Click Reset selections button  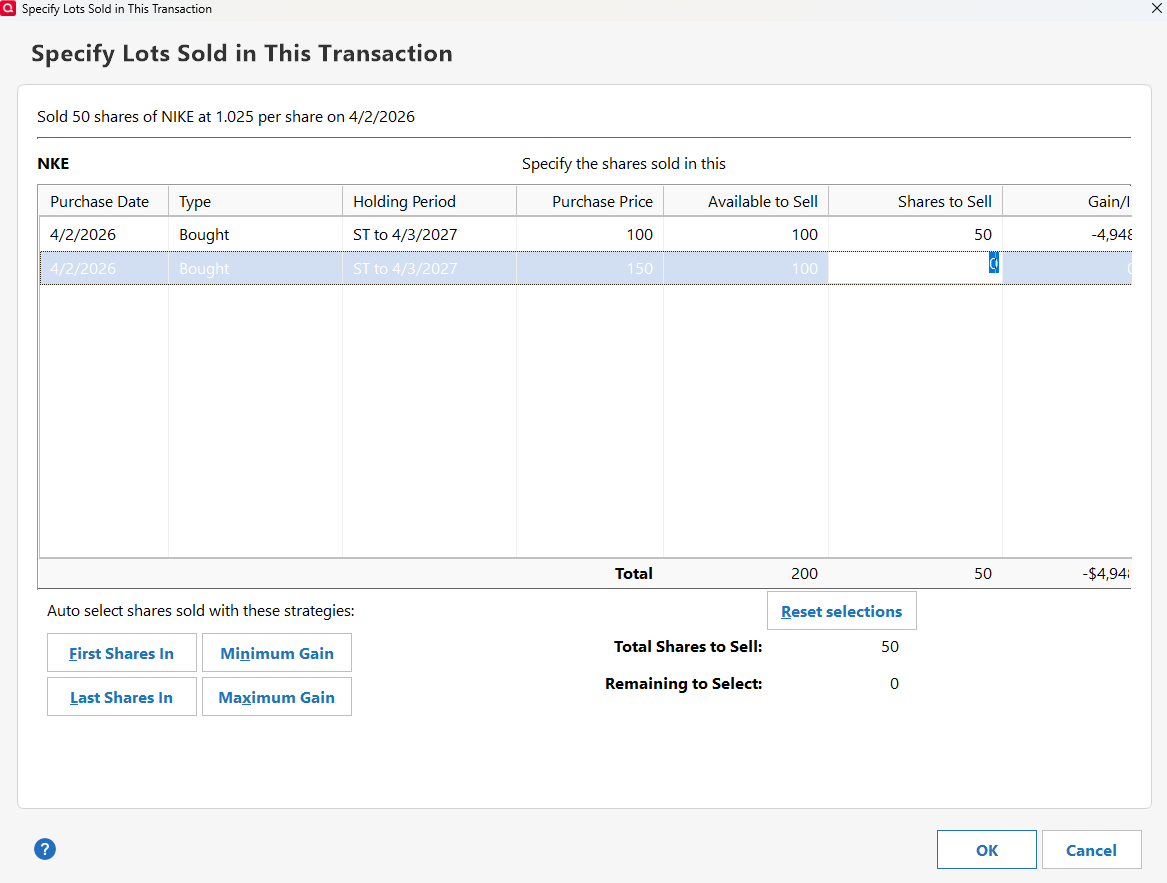point(841,611)
